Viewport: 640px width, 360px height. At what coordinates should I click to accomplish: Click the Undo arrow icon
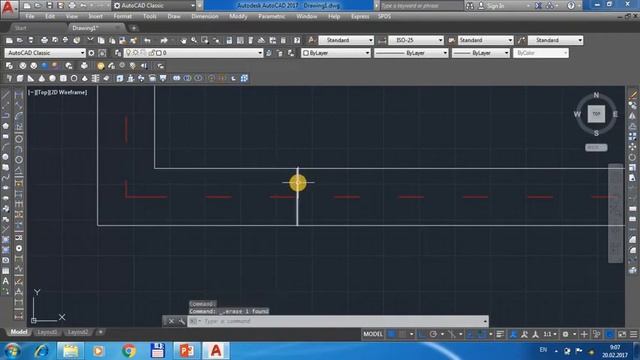[147, 40]
